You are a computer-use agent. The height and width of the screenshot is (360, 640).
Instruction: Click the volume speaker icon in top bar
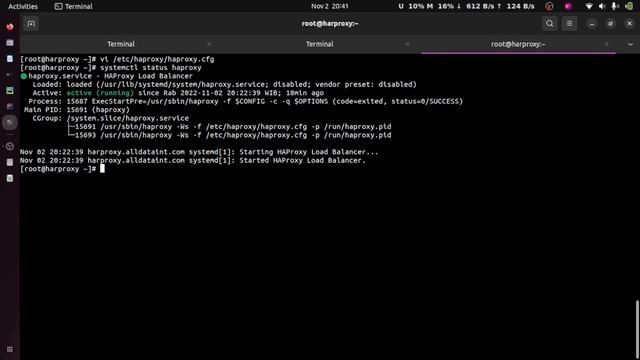pos(602,6)
